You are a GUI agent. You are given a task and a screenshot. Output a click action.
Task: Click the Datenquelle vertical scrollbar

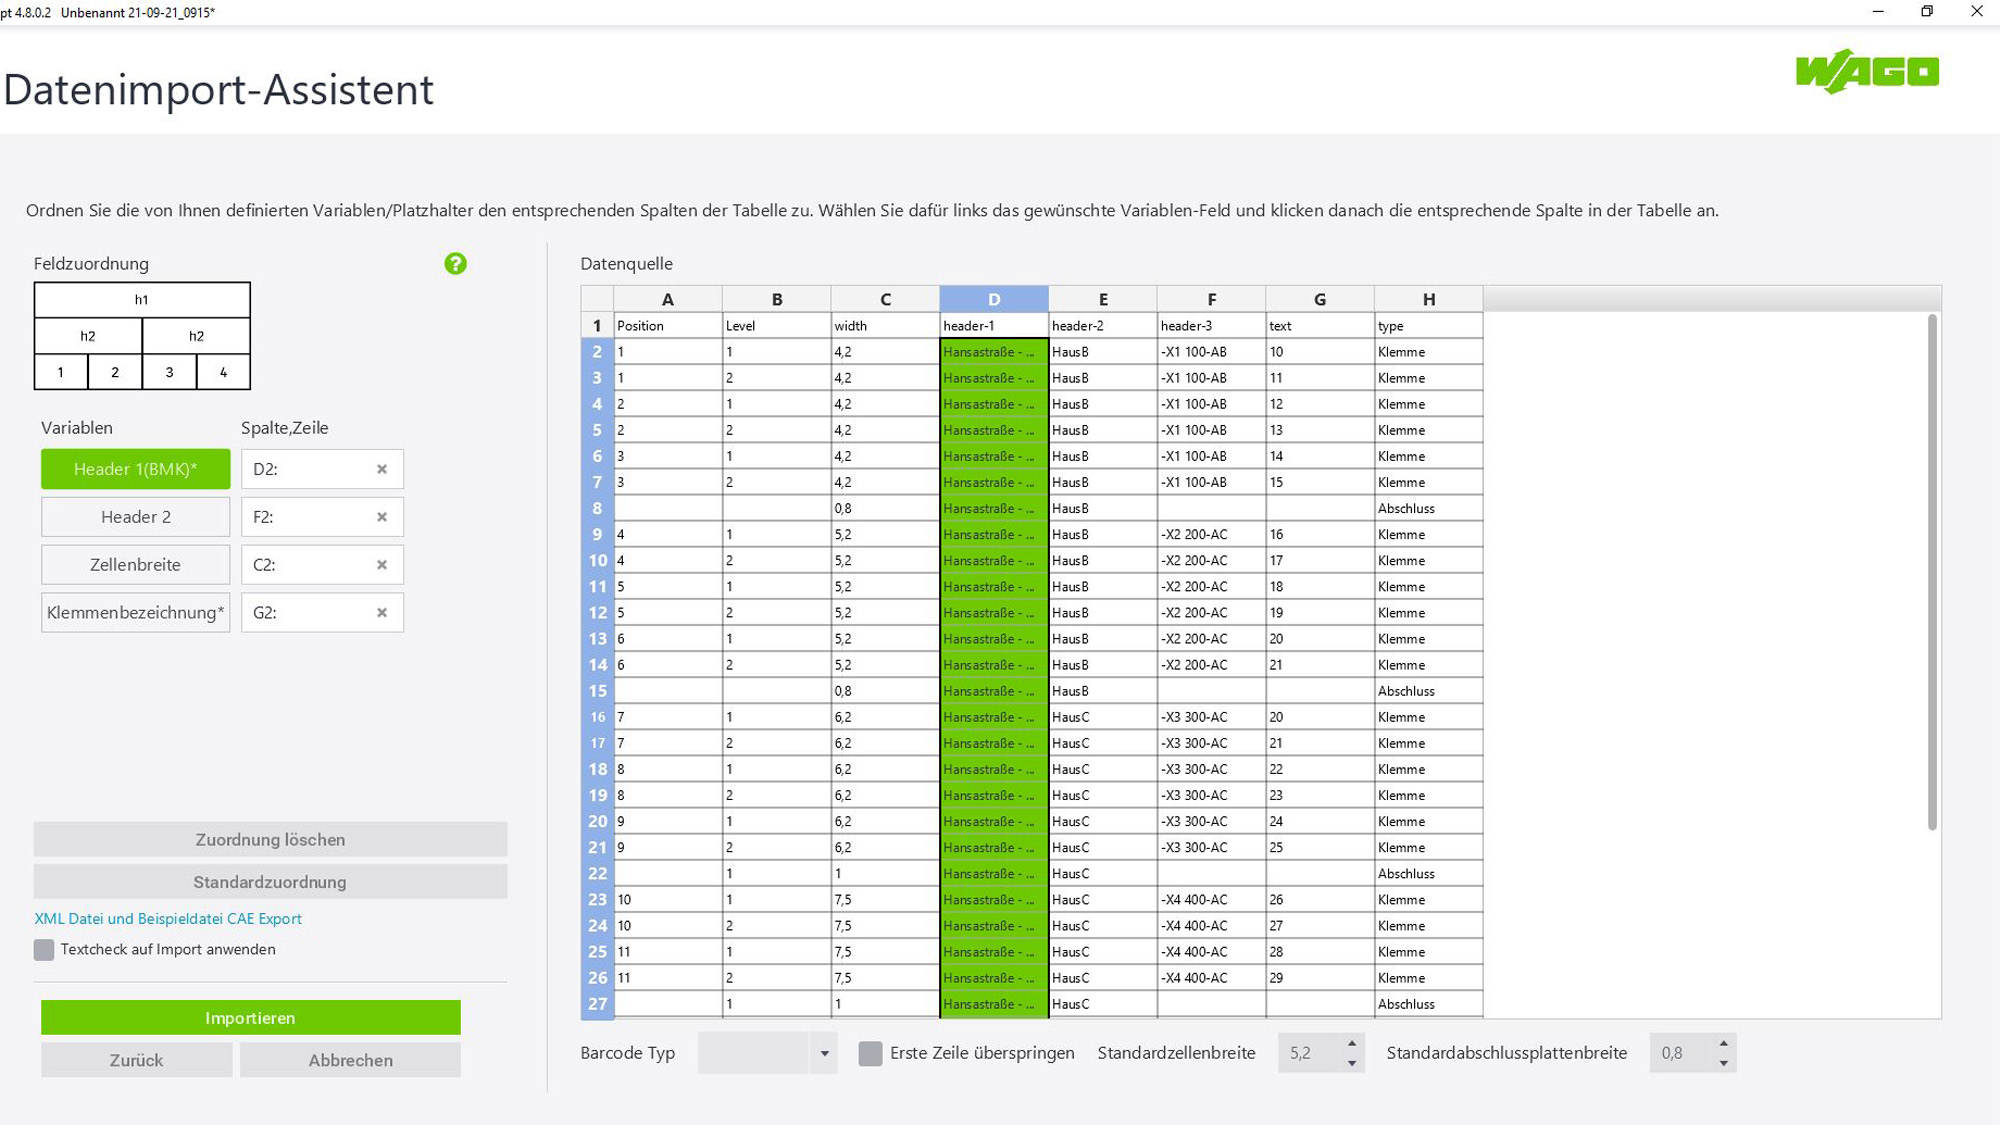1932,572
